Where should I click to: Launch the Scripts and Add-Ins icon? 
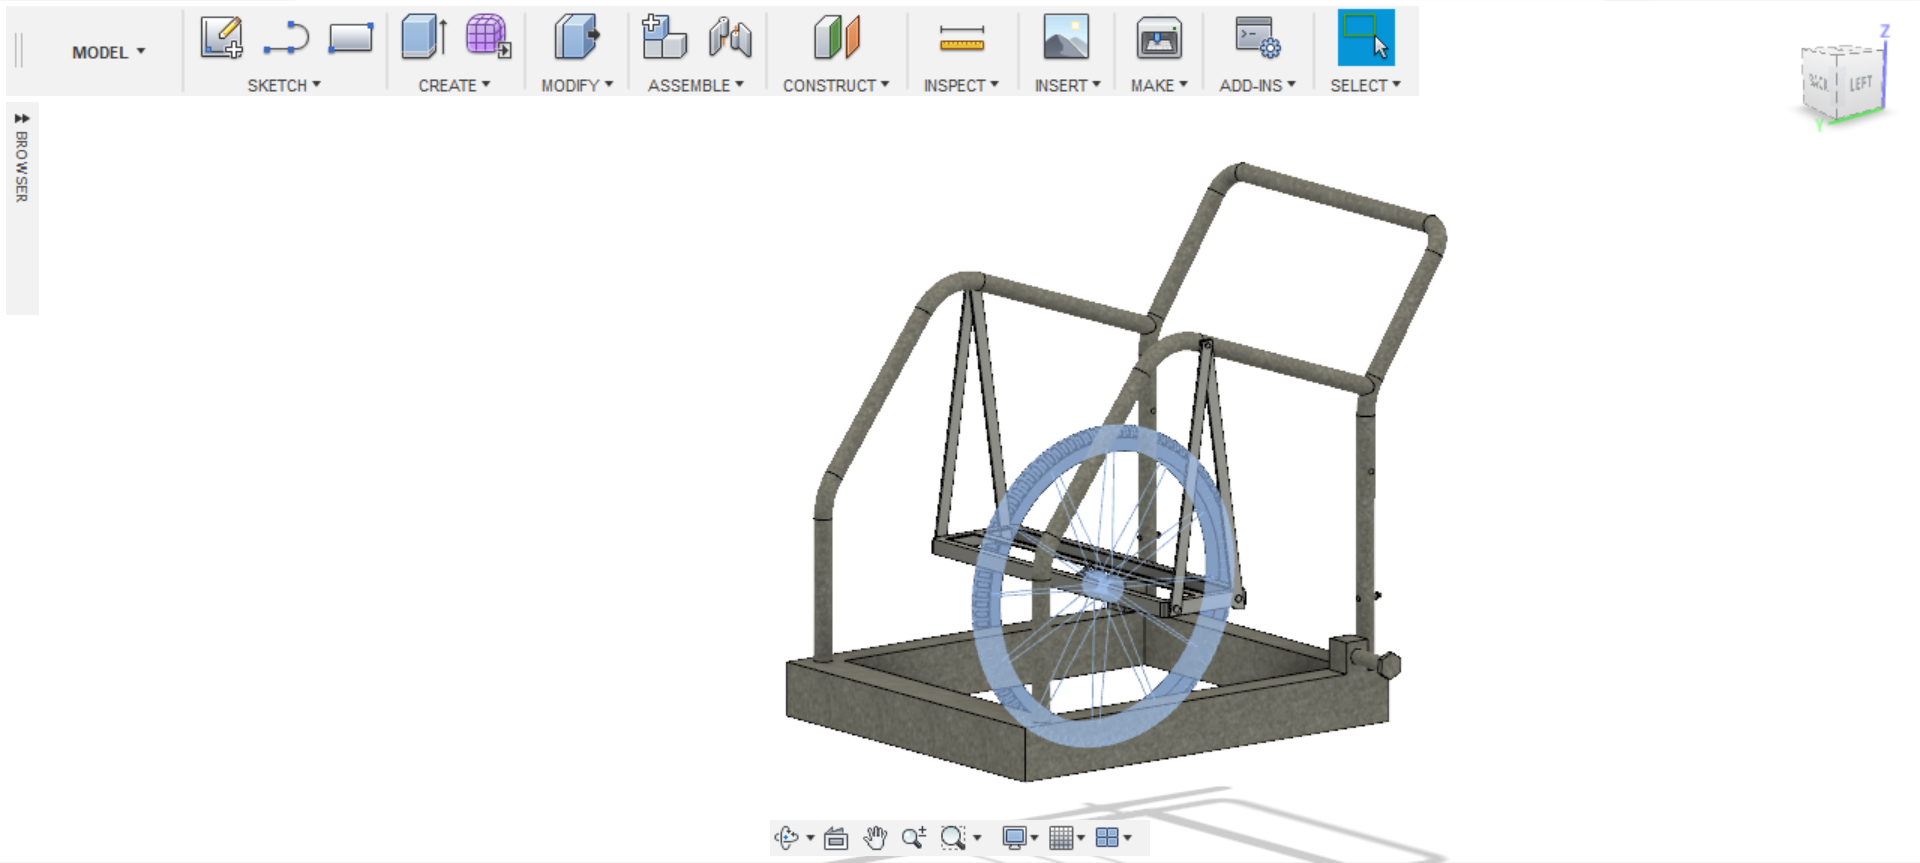coord(1257,38)
